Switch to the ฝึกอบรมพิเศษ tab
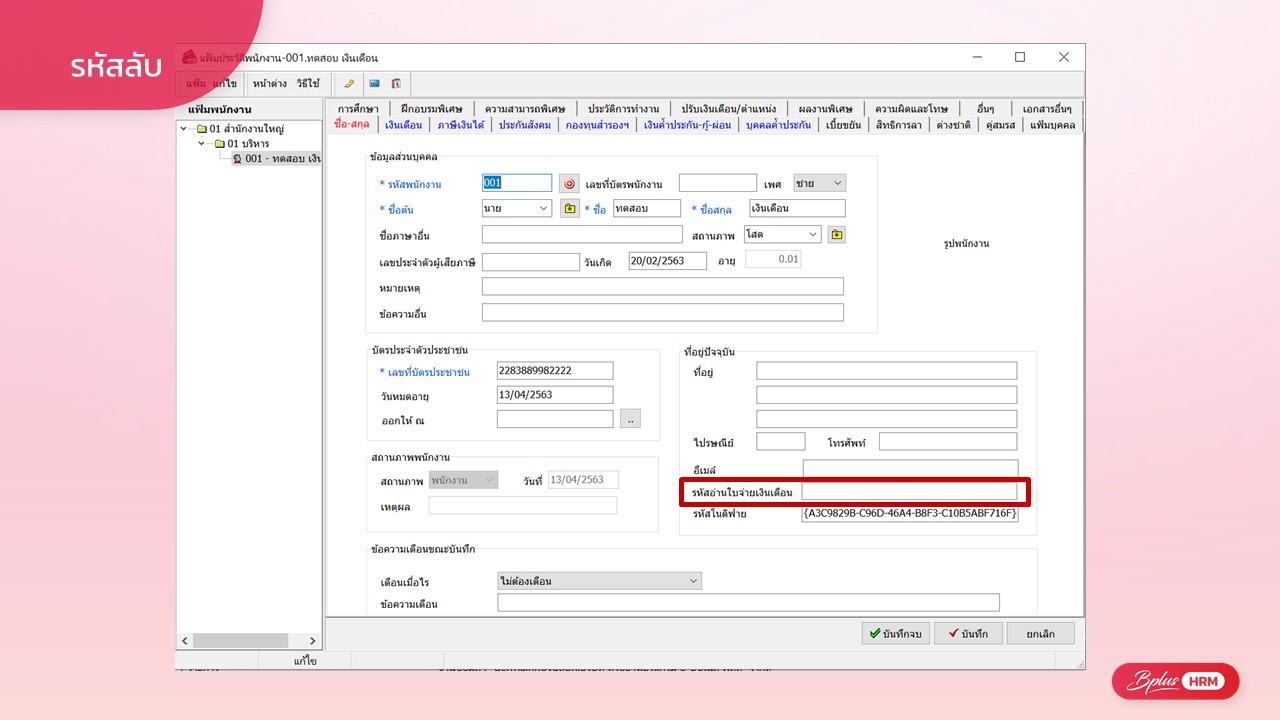 coord(431,108)
